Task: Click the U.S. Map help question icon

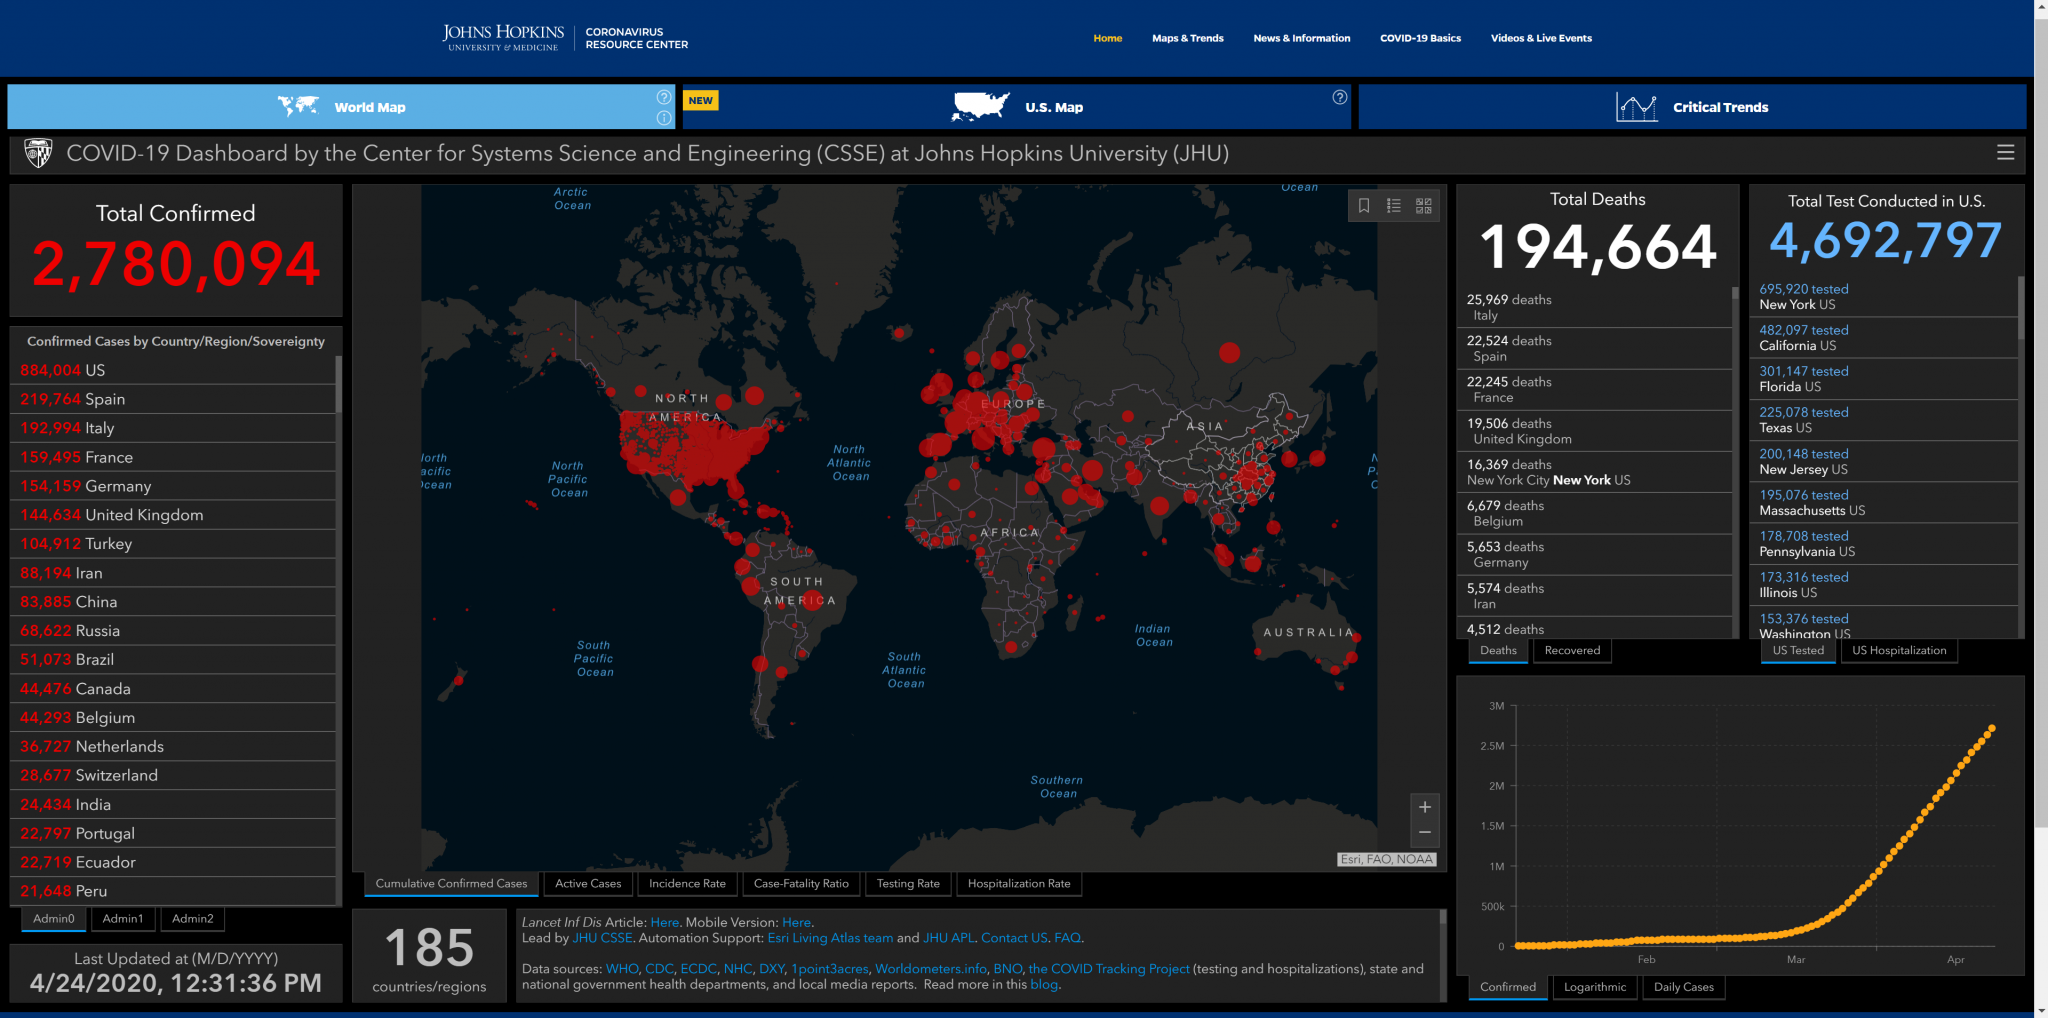Action: click(x=1340, y=97)
